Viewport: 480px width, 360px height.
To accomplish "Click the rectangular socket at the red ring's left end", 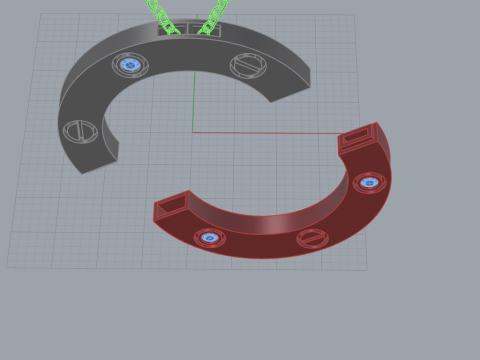I will point(172,205).
